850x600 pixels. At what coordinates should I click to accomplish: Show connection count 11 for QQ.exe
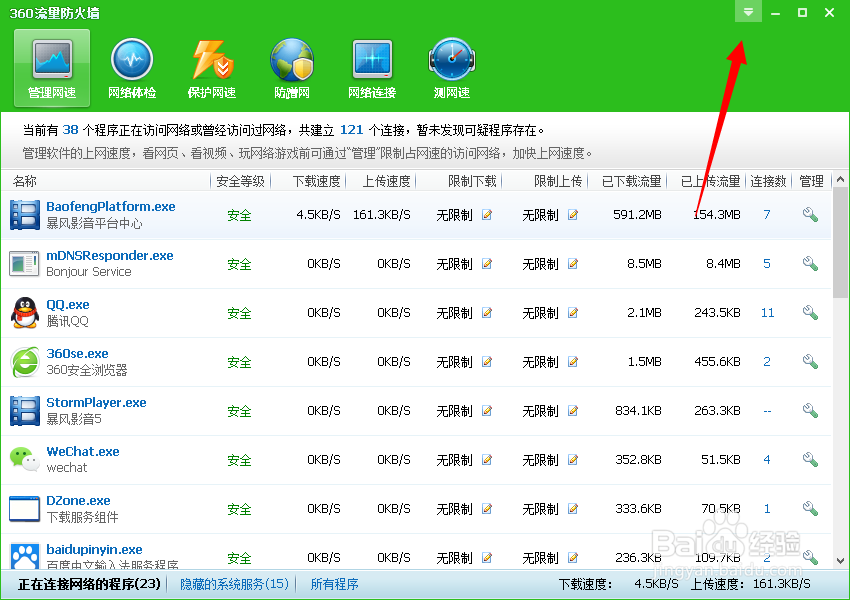[767, 313]
